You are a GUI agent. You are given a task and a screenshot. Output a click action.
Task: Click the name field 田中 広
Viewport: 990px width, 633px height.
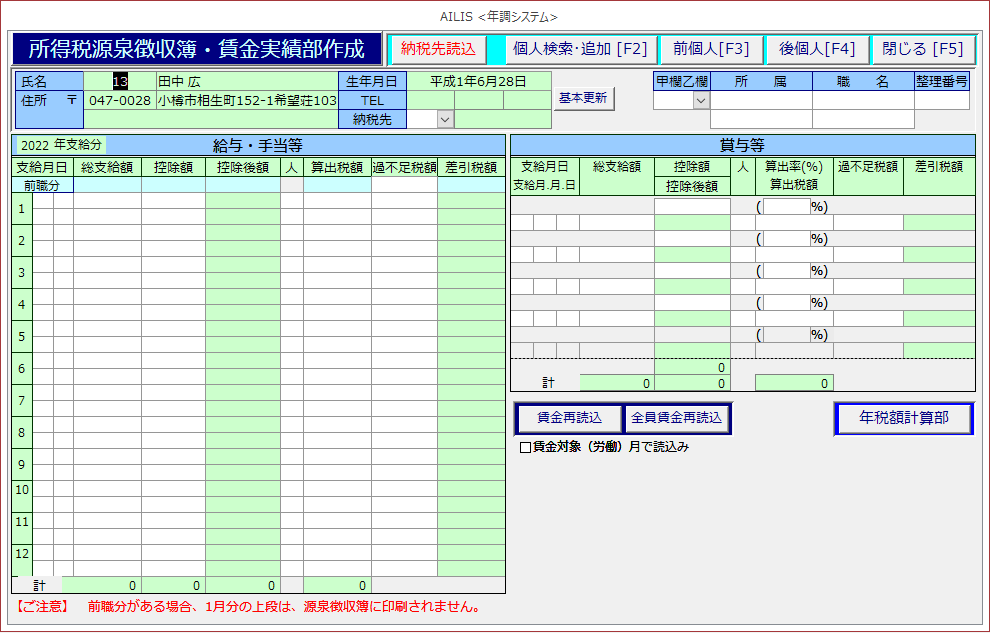[246, 81]
